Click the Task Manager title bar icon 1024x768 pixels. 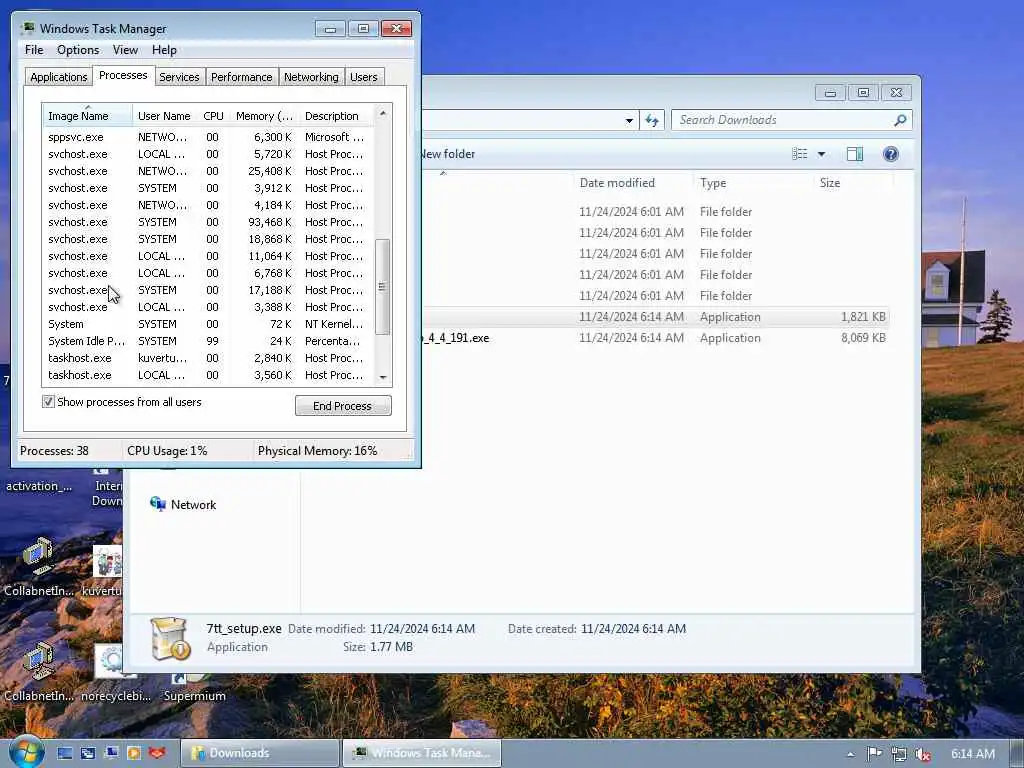27,28
